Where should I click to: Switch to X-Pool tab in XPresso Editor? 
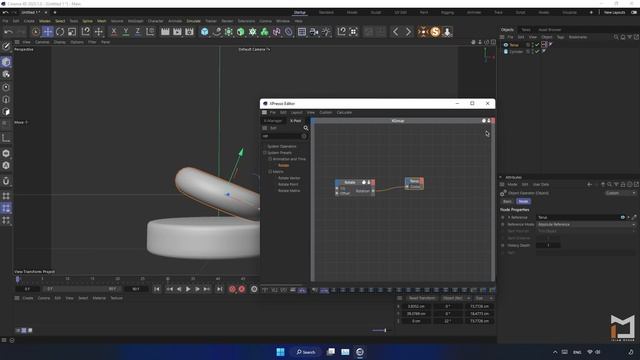(x=296, y=121)
